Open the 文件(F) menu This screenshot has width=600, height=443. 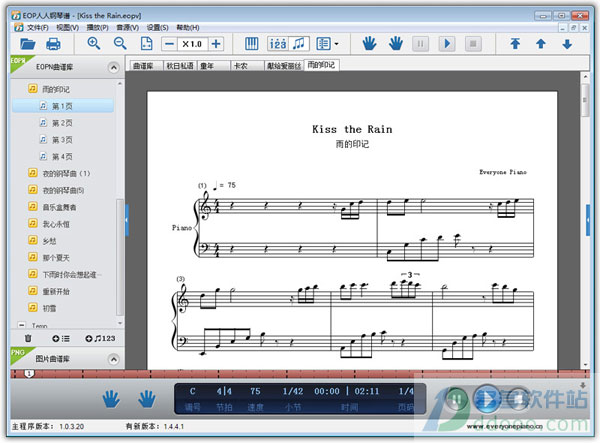[x=38, y=28]
